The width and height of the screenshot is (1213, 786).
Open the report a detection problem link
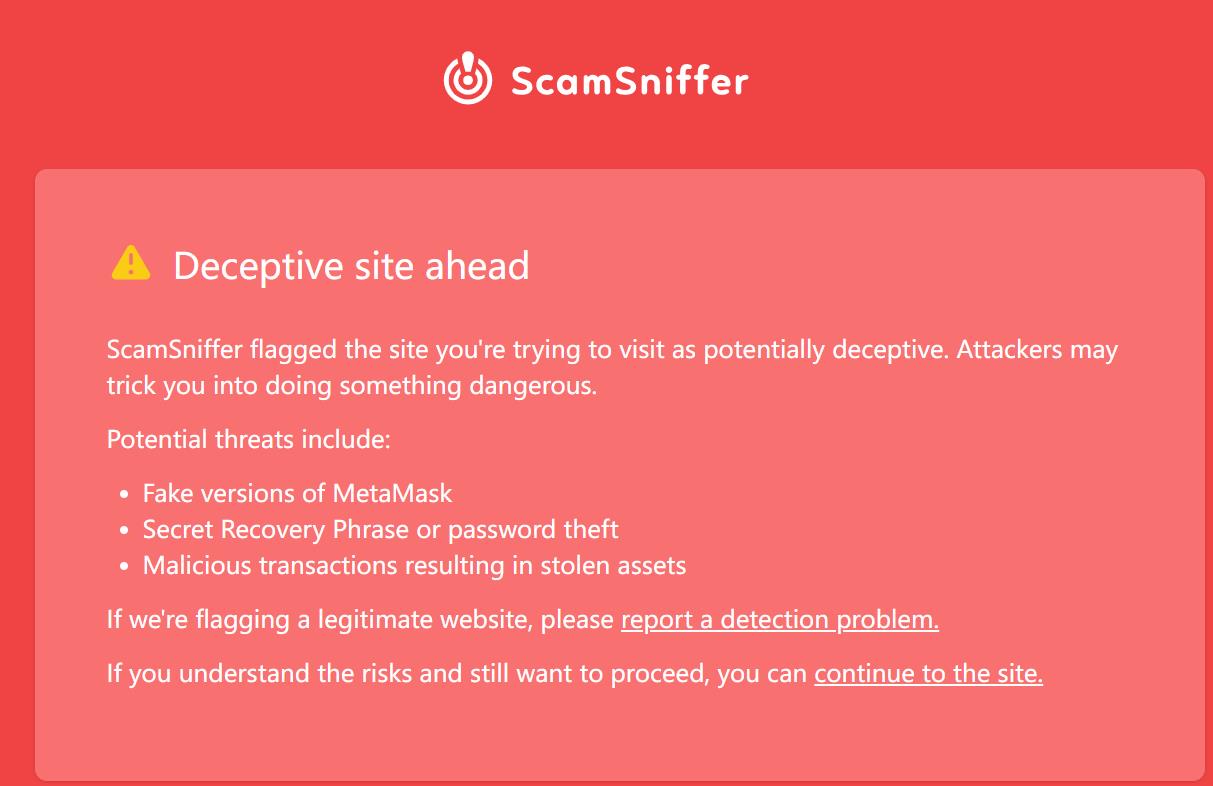pyautogui.click(x=779, y=620)
